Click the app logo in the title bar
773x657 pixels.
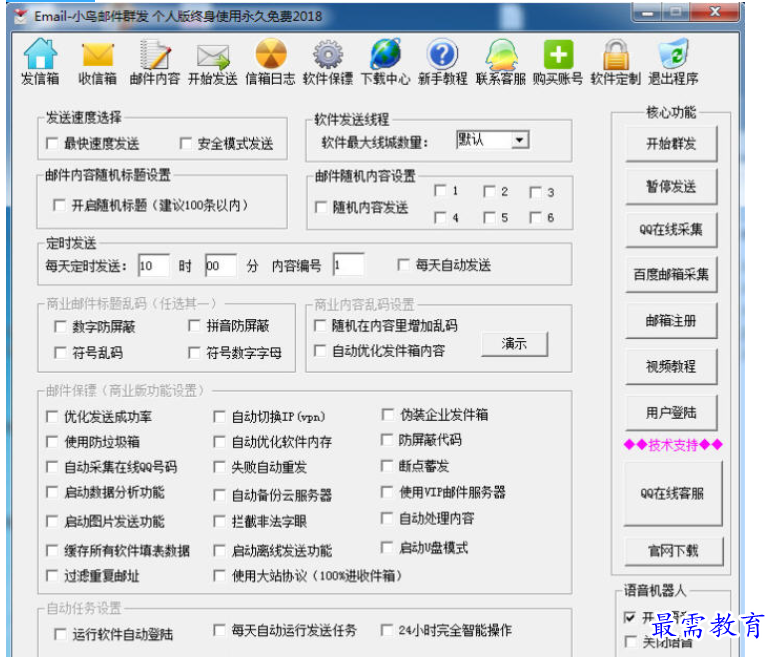pos(21,16)
